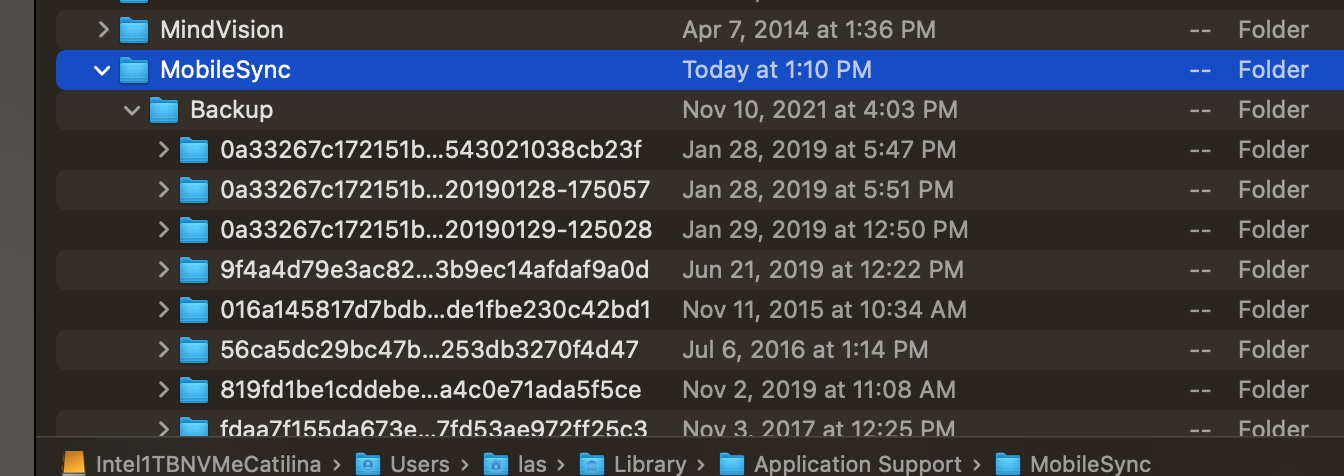Go to Application Support in path bar
Image resolution: width=1344 pixels, height=476 pixels.
[857, 464]
